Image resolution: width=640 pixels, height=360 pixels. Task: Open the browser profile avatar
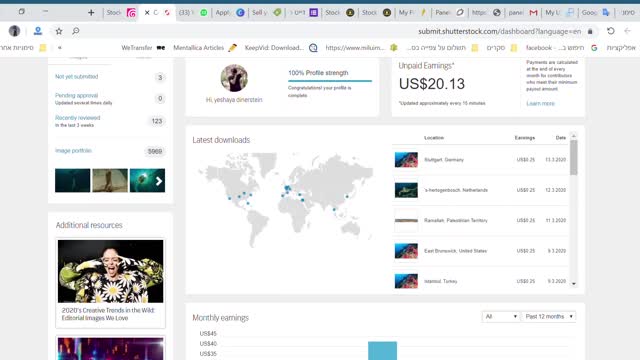pyautogui.click(x=14, y=31)
